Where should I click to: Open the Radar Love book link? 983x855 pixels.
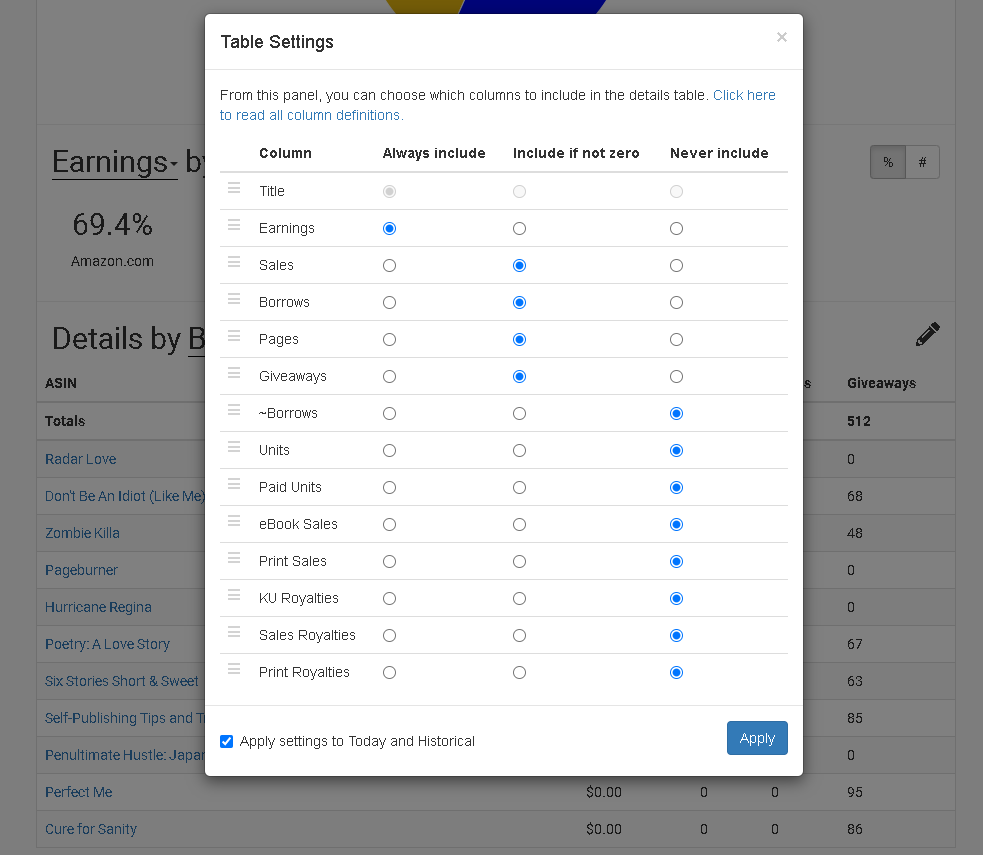click(x=80, y=459)
